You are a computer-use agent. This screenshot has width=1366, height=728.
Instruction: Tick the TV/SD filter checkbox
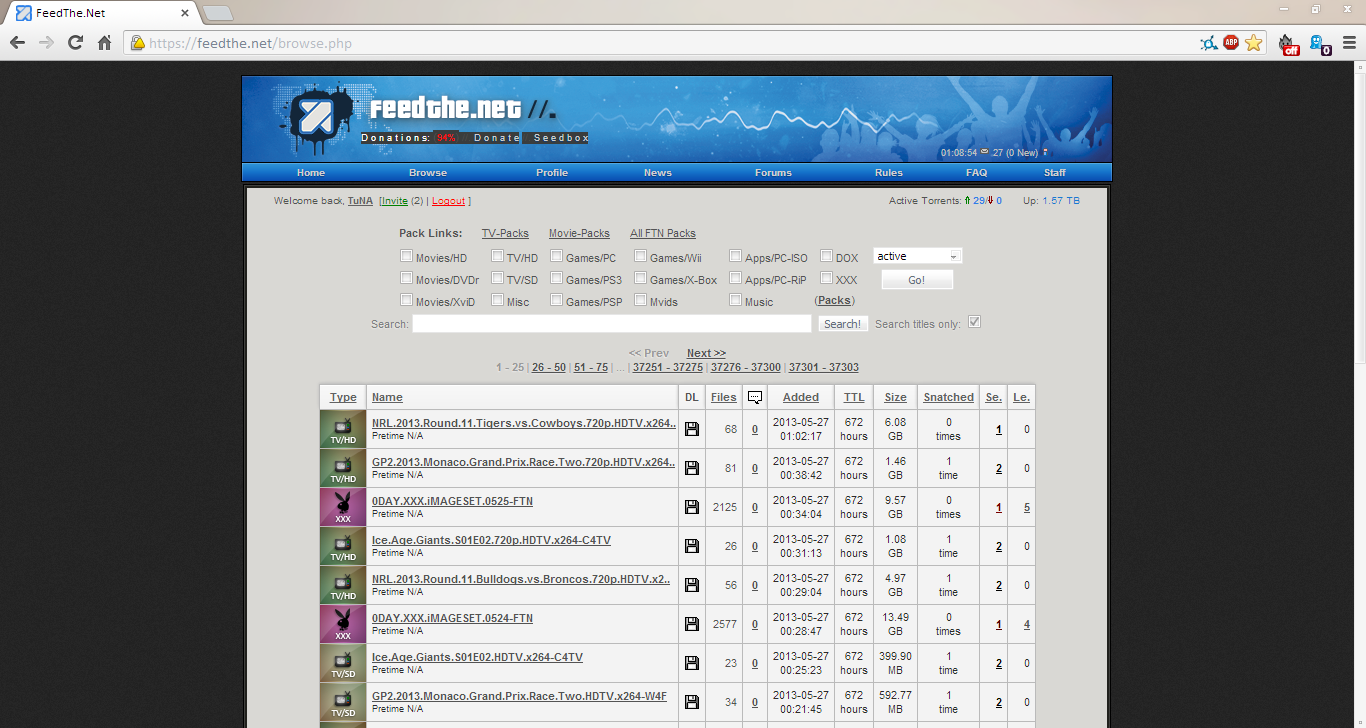tap(497, 278)
